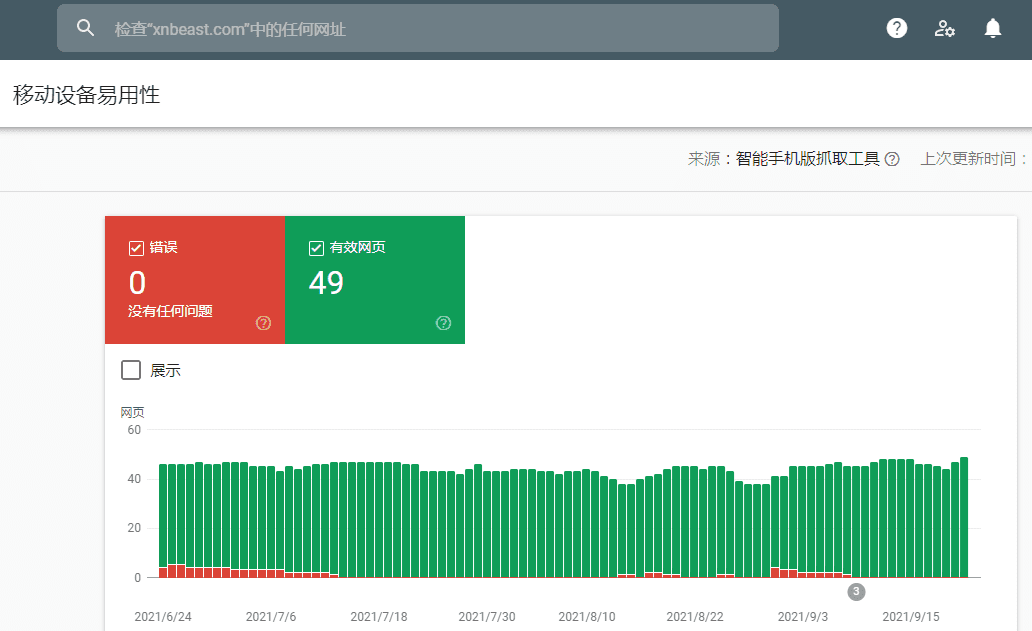The height and width of the screenshot is (631, 1032).
Task: Select the green 有效网页 49 card
Action: [x=375, y=280]
